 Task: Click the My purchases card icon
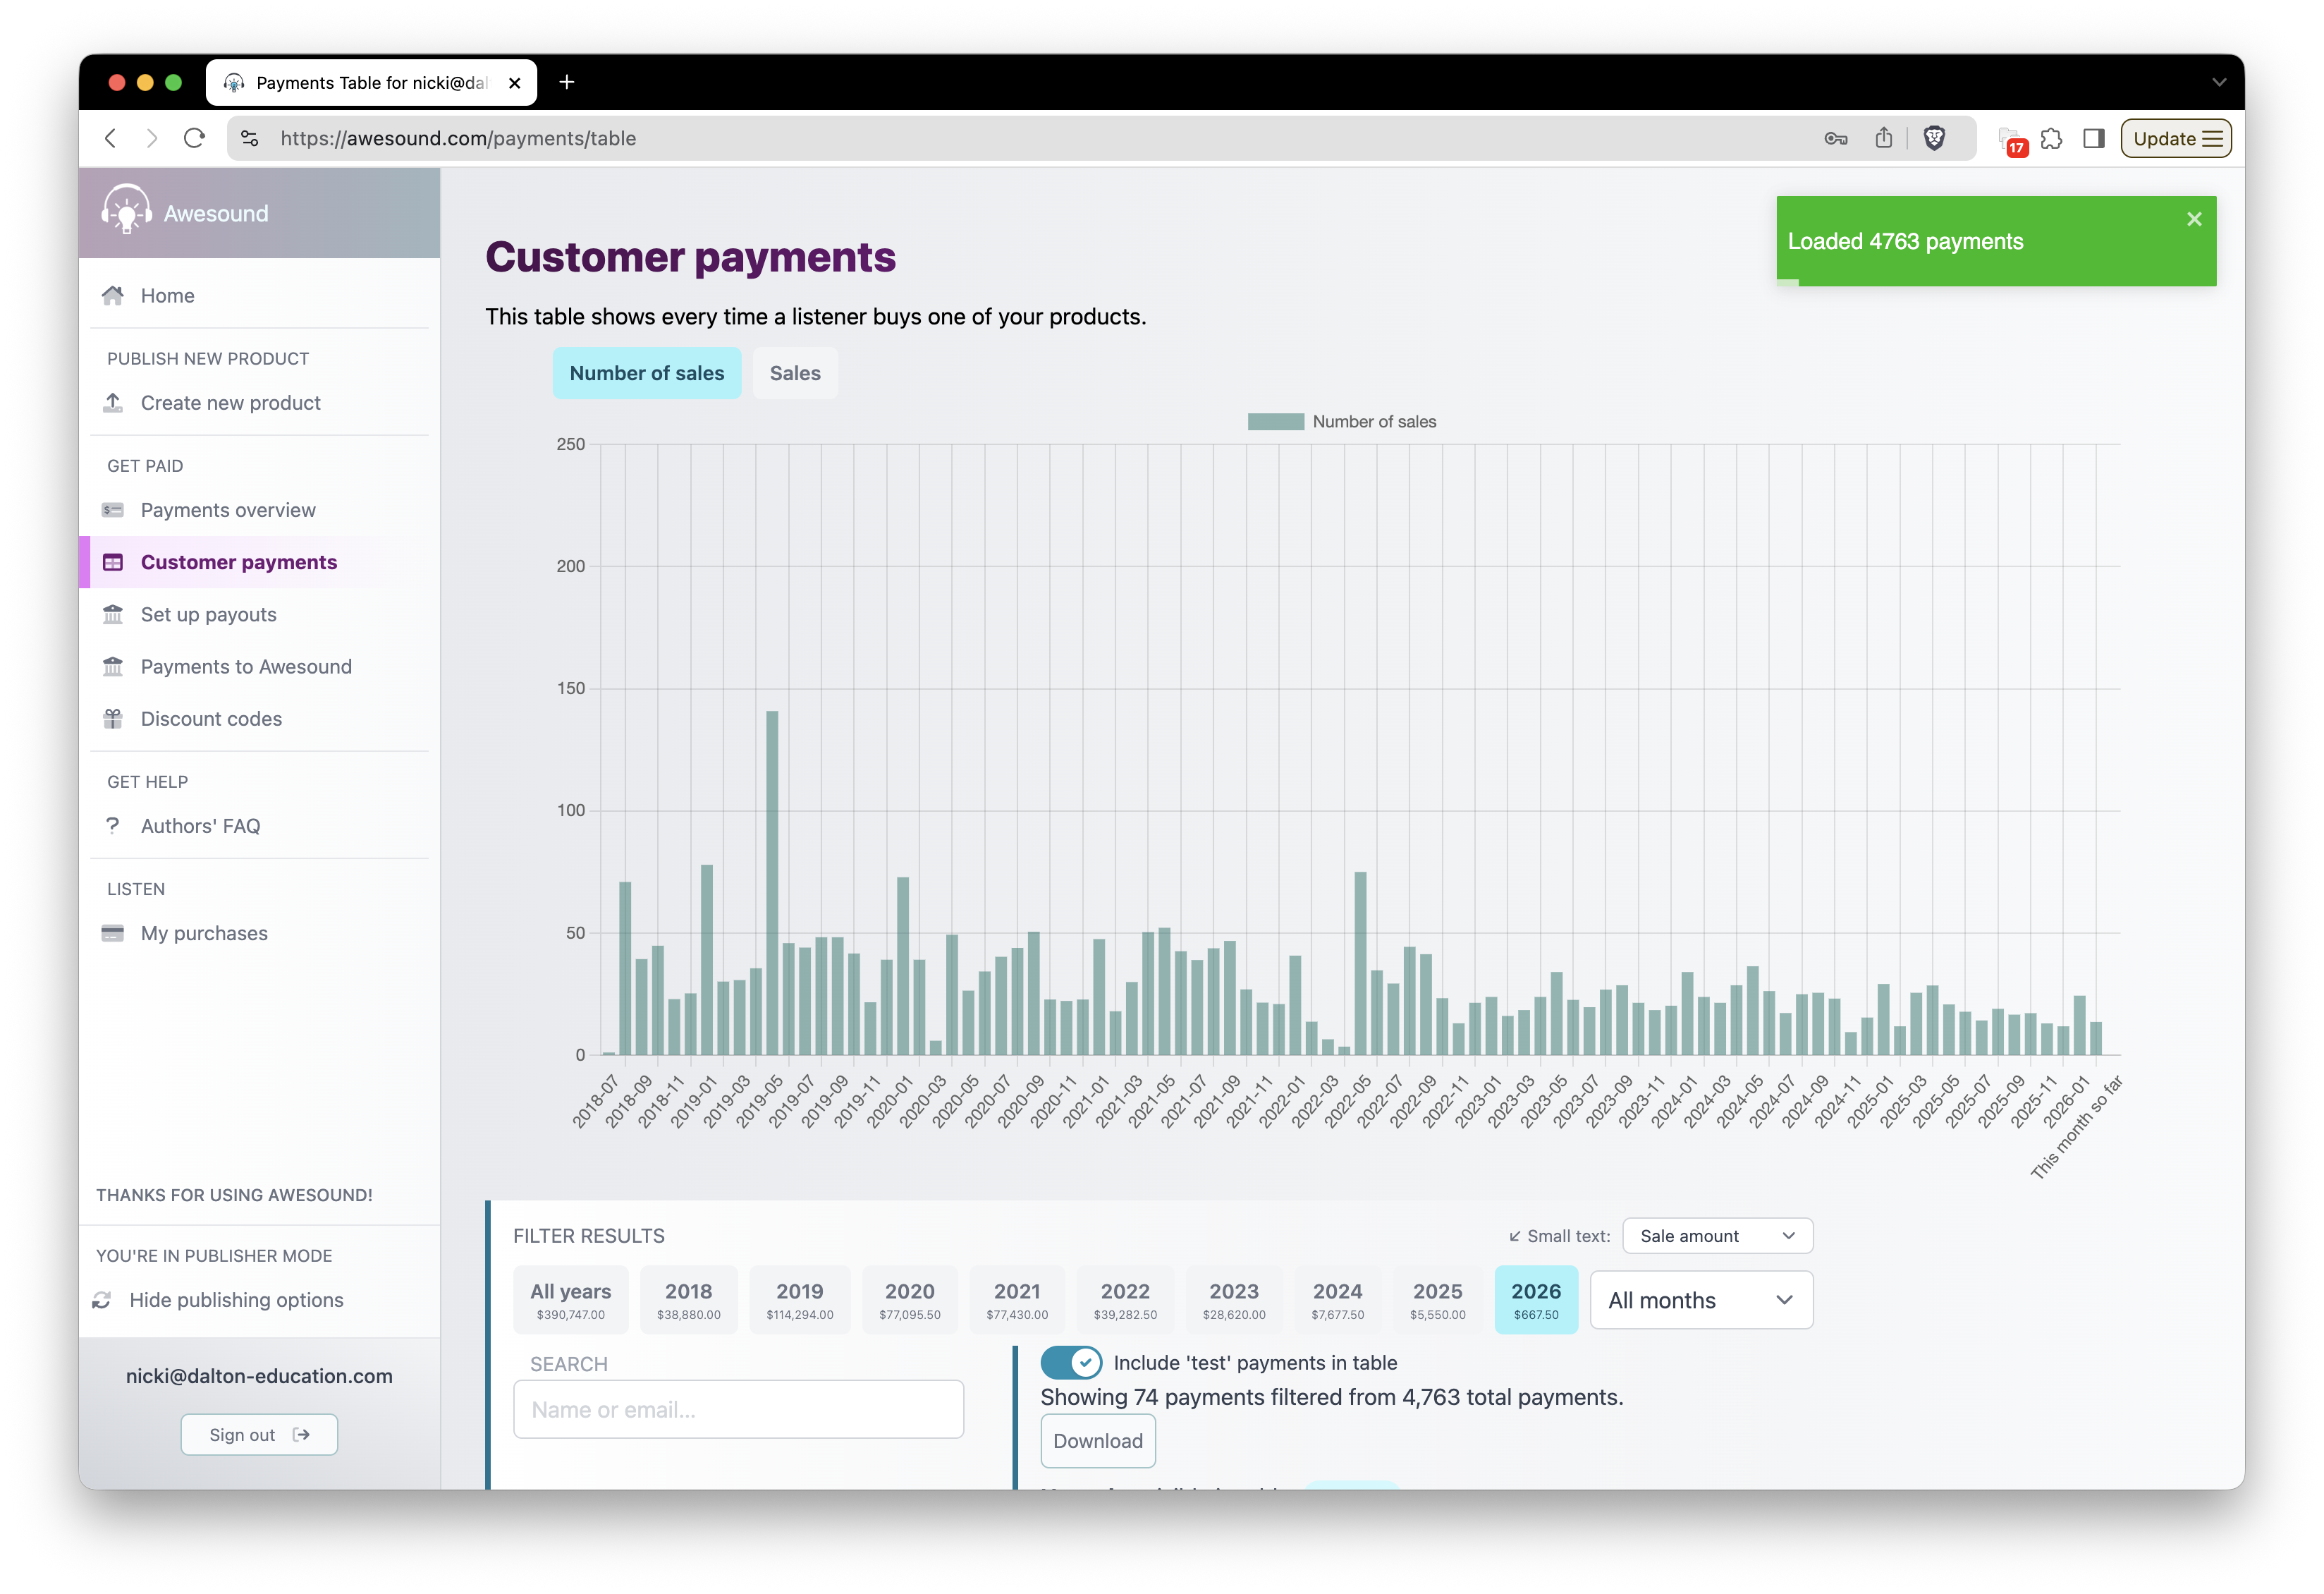tap(113, 932)
